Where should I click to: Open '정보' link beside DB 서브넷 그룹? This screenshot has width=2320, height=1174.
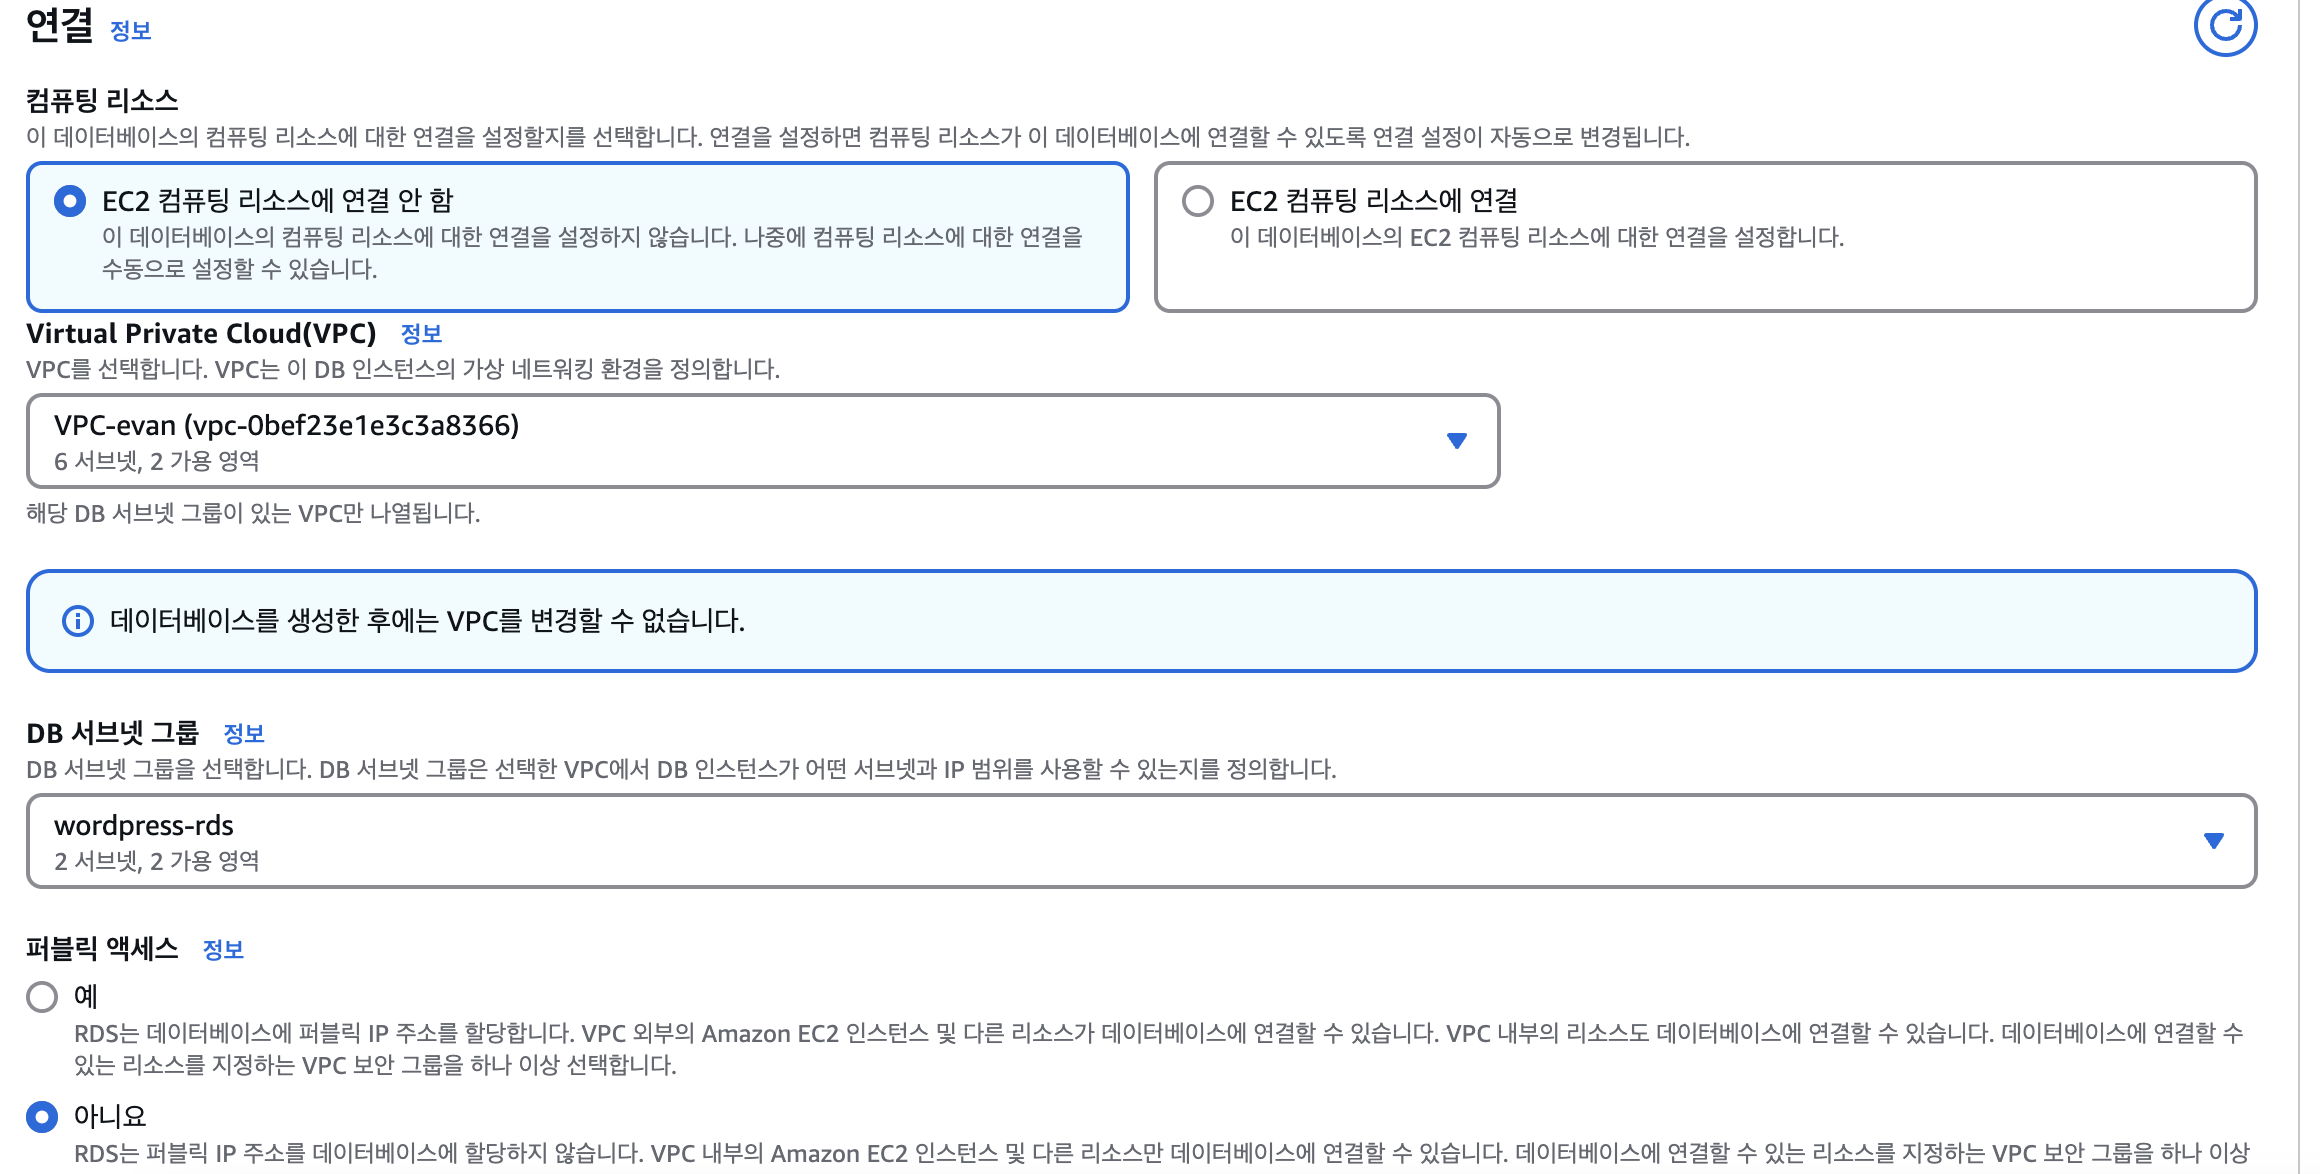click(x=244, y=734)
